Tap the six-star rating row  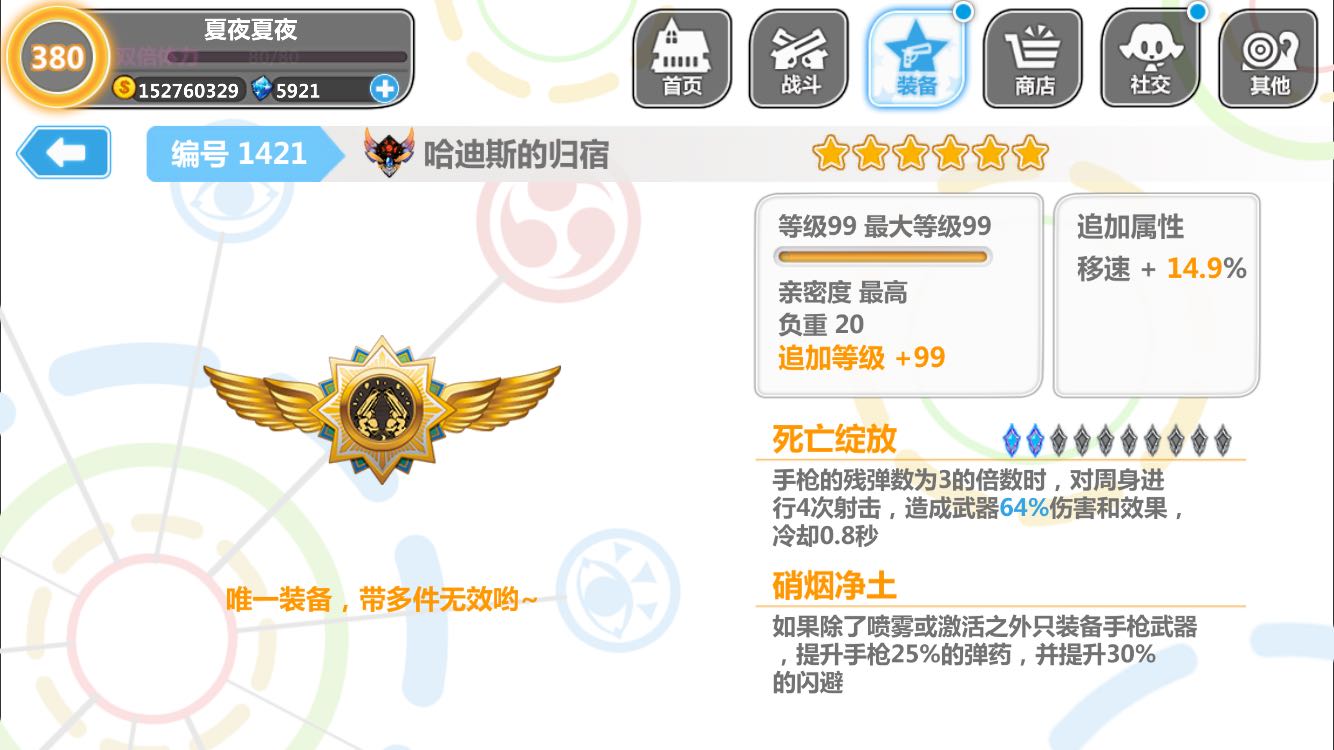(x=930, y=153)
